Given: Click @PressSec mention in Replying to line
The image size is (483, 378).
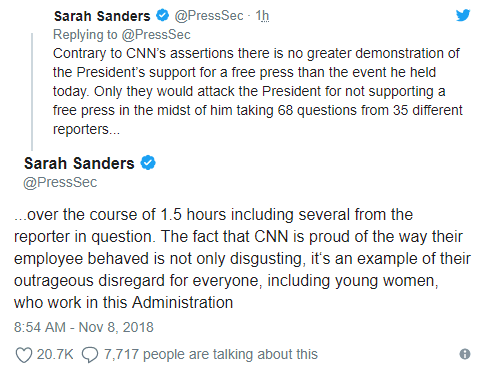Looking at the screenshot, I should pyautogui.click(x=156, y=35).
